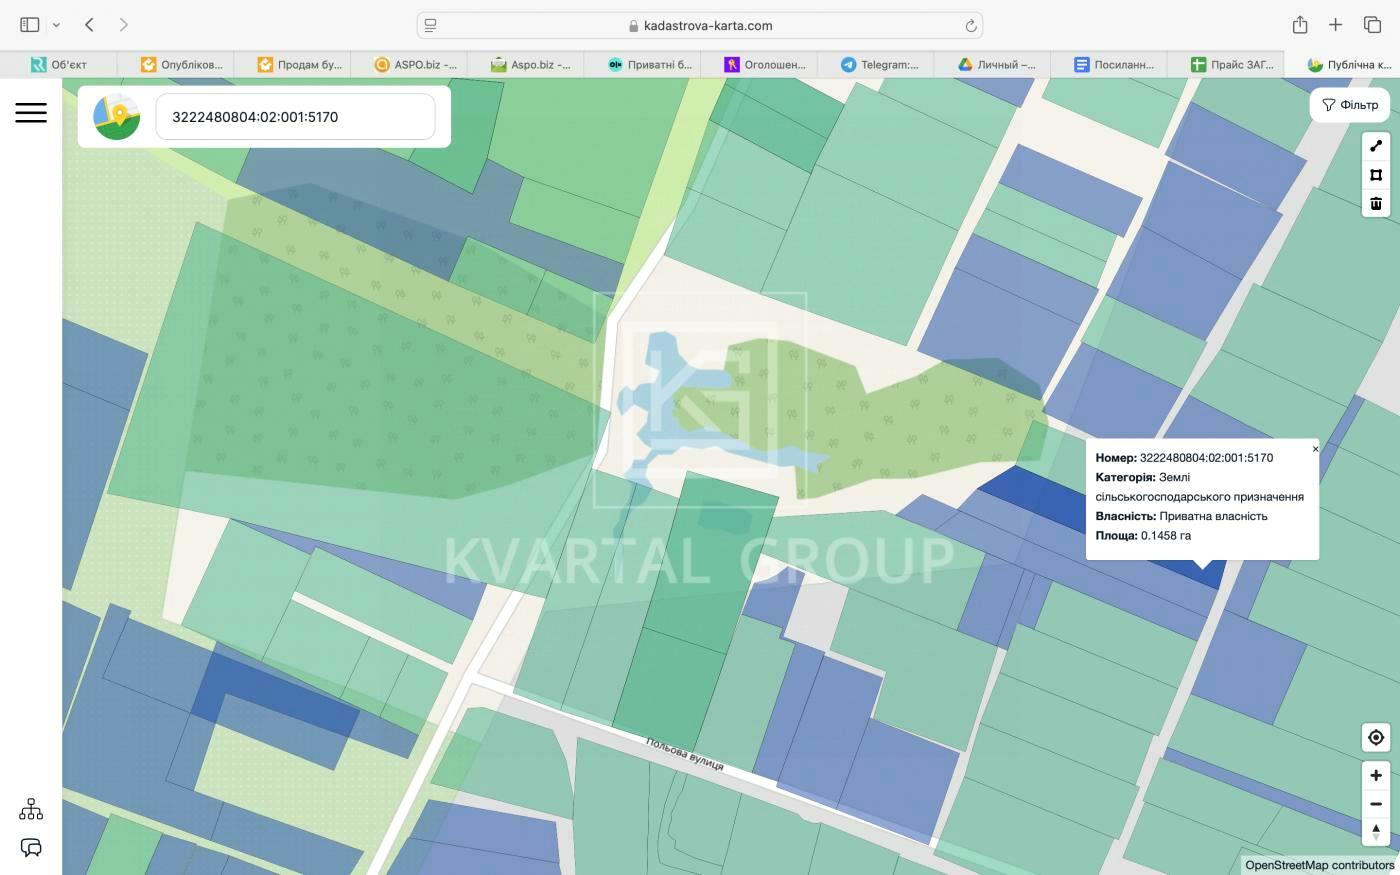This screenshot has width=1400, height=875.
Task: Open the Telegram bookmark tab
Action: pyautogui.click(x=879, y=64)
